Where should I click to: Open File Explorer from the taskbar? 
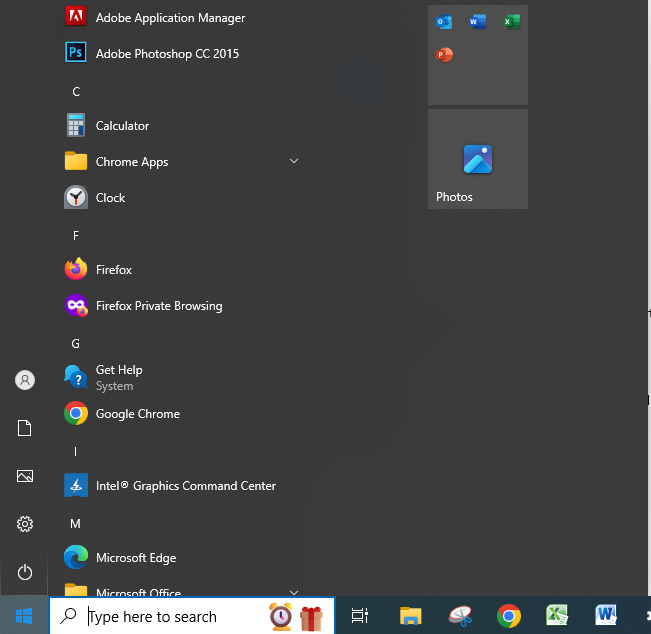coord(411,616)
